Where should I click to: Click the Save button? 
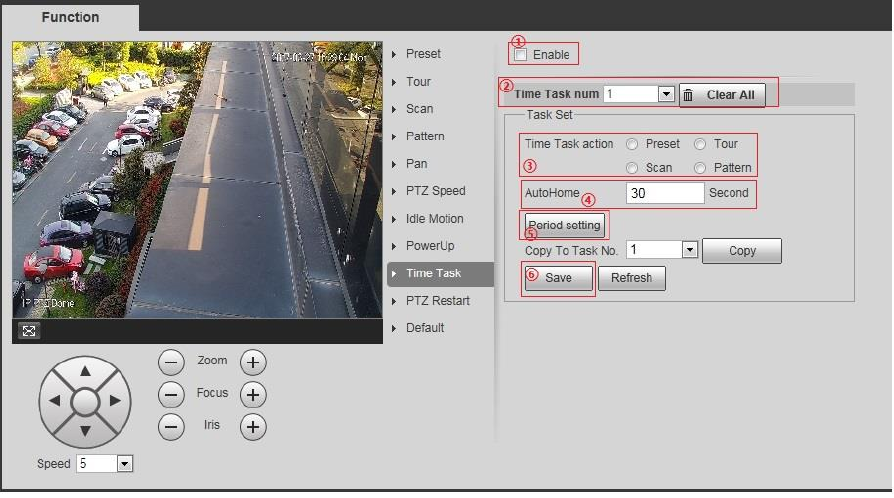pos(558,278)
